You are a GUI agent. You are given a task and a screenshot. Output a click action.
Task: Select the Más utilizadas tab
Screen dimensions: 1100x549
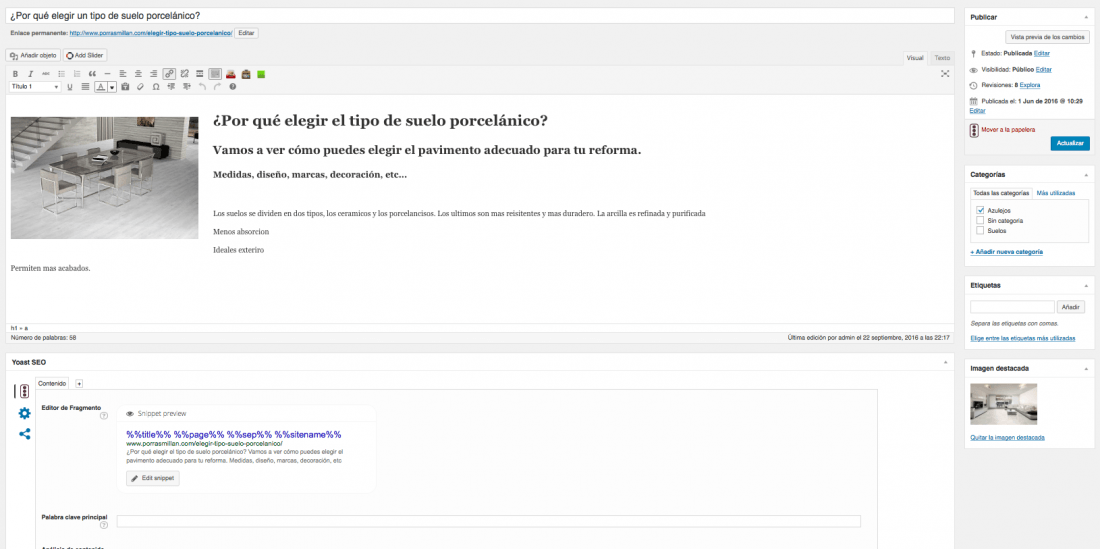[x=1056, y=193]
